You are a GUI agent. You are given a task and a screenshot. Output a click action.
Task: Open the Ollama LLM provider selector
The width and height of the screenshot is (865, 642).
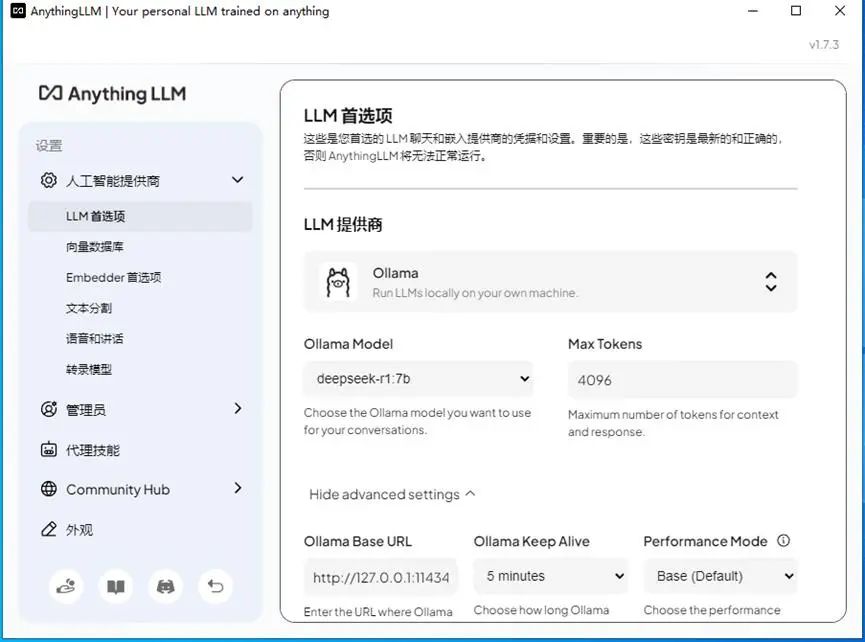551,282
